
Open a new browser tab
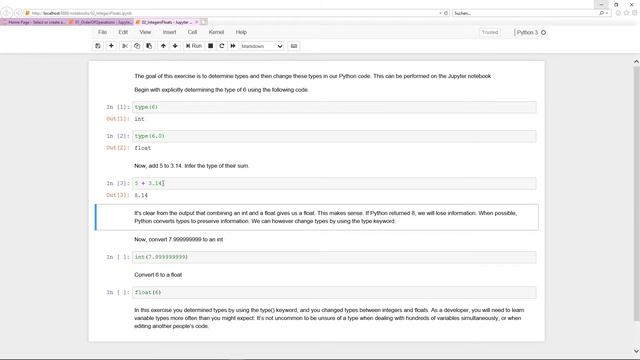click(x=204, y=22)
